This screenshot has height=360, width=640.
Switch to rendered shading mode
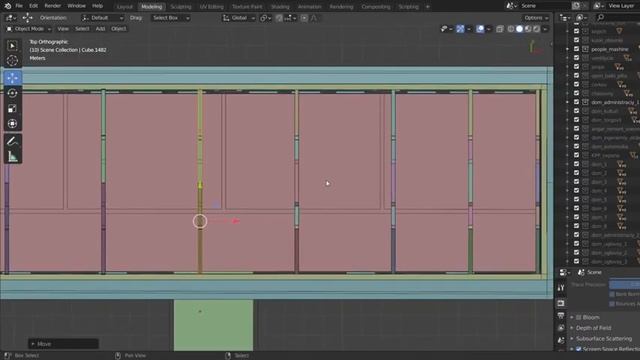tap(536, 29)
